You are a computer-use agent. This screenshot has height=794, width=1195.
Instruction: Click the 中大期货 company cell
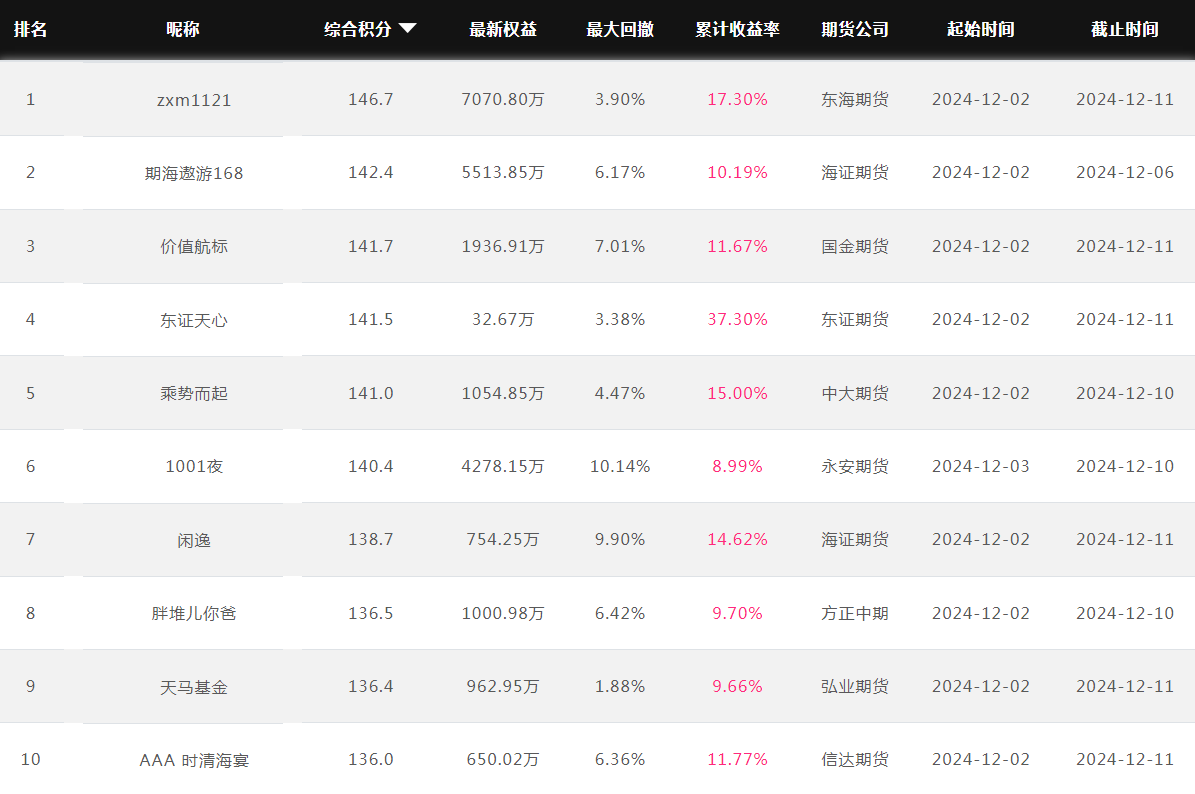pos(854,393)
